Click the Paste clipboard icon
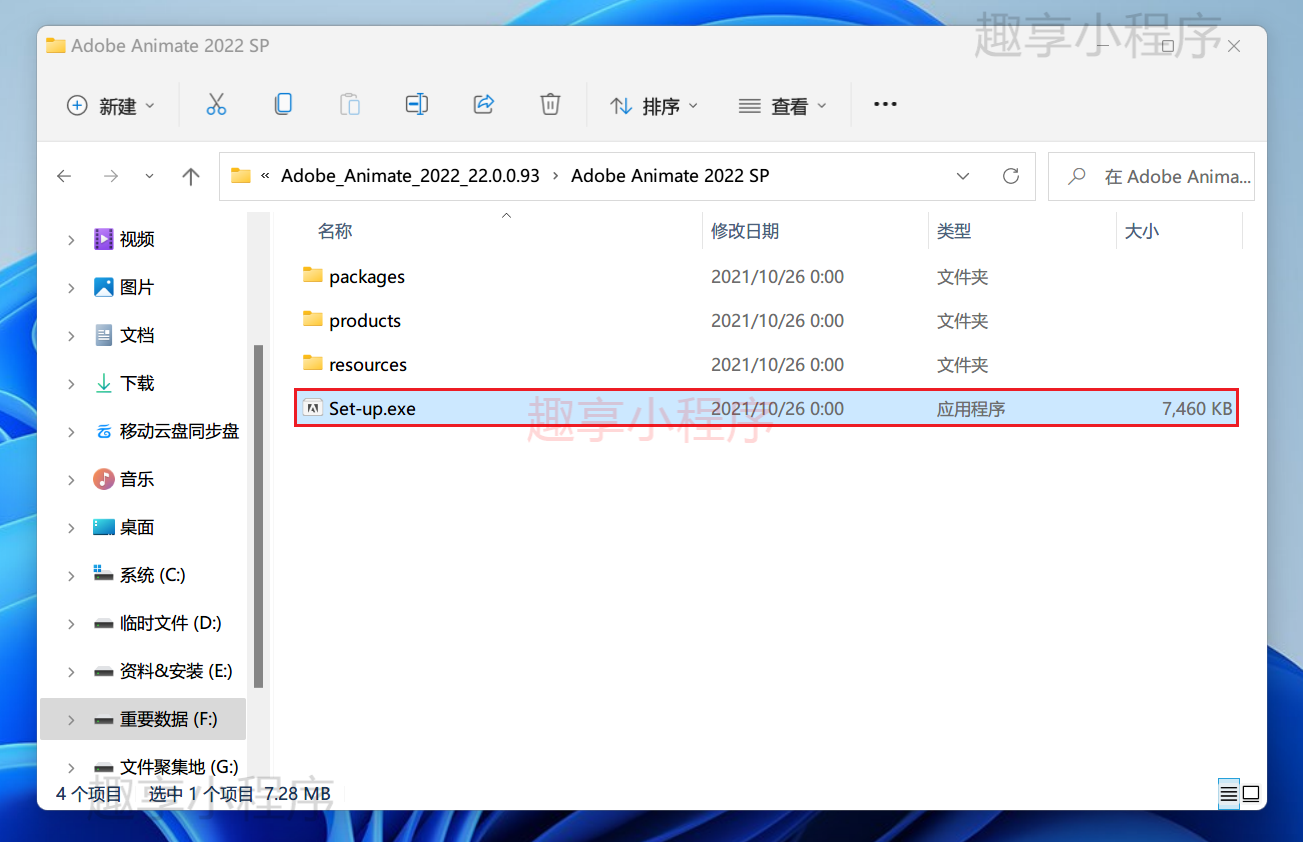Image resolution: width=1303 pixels, height=842 pixels. [x=349, y=104]
